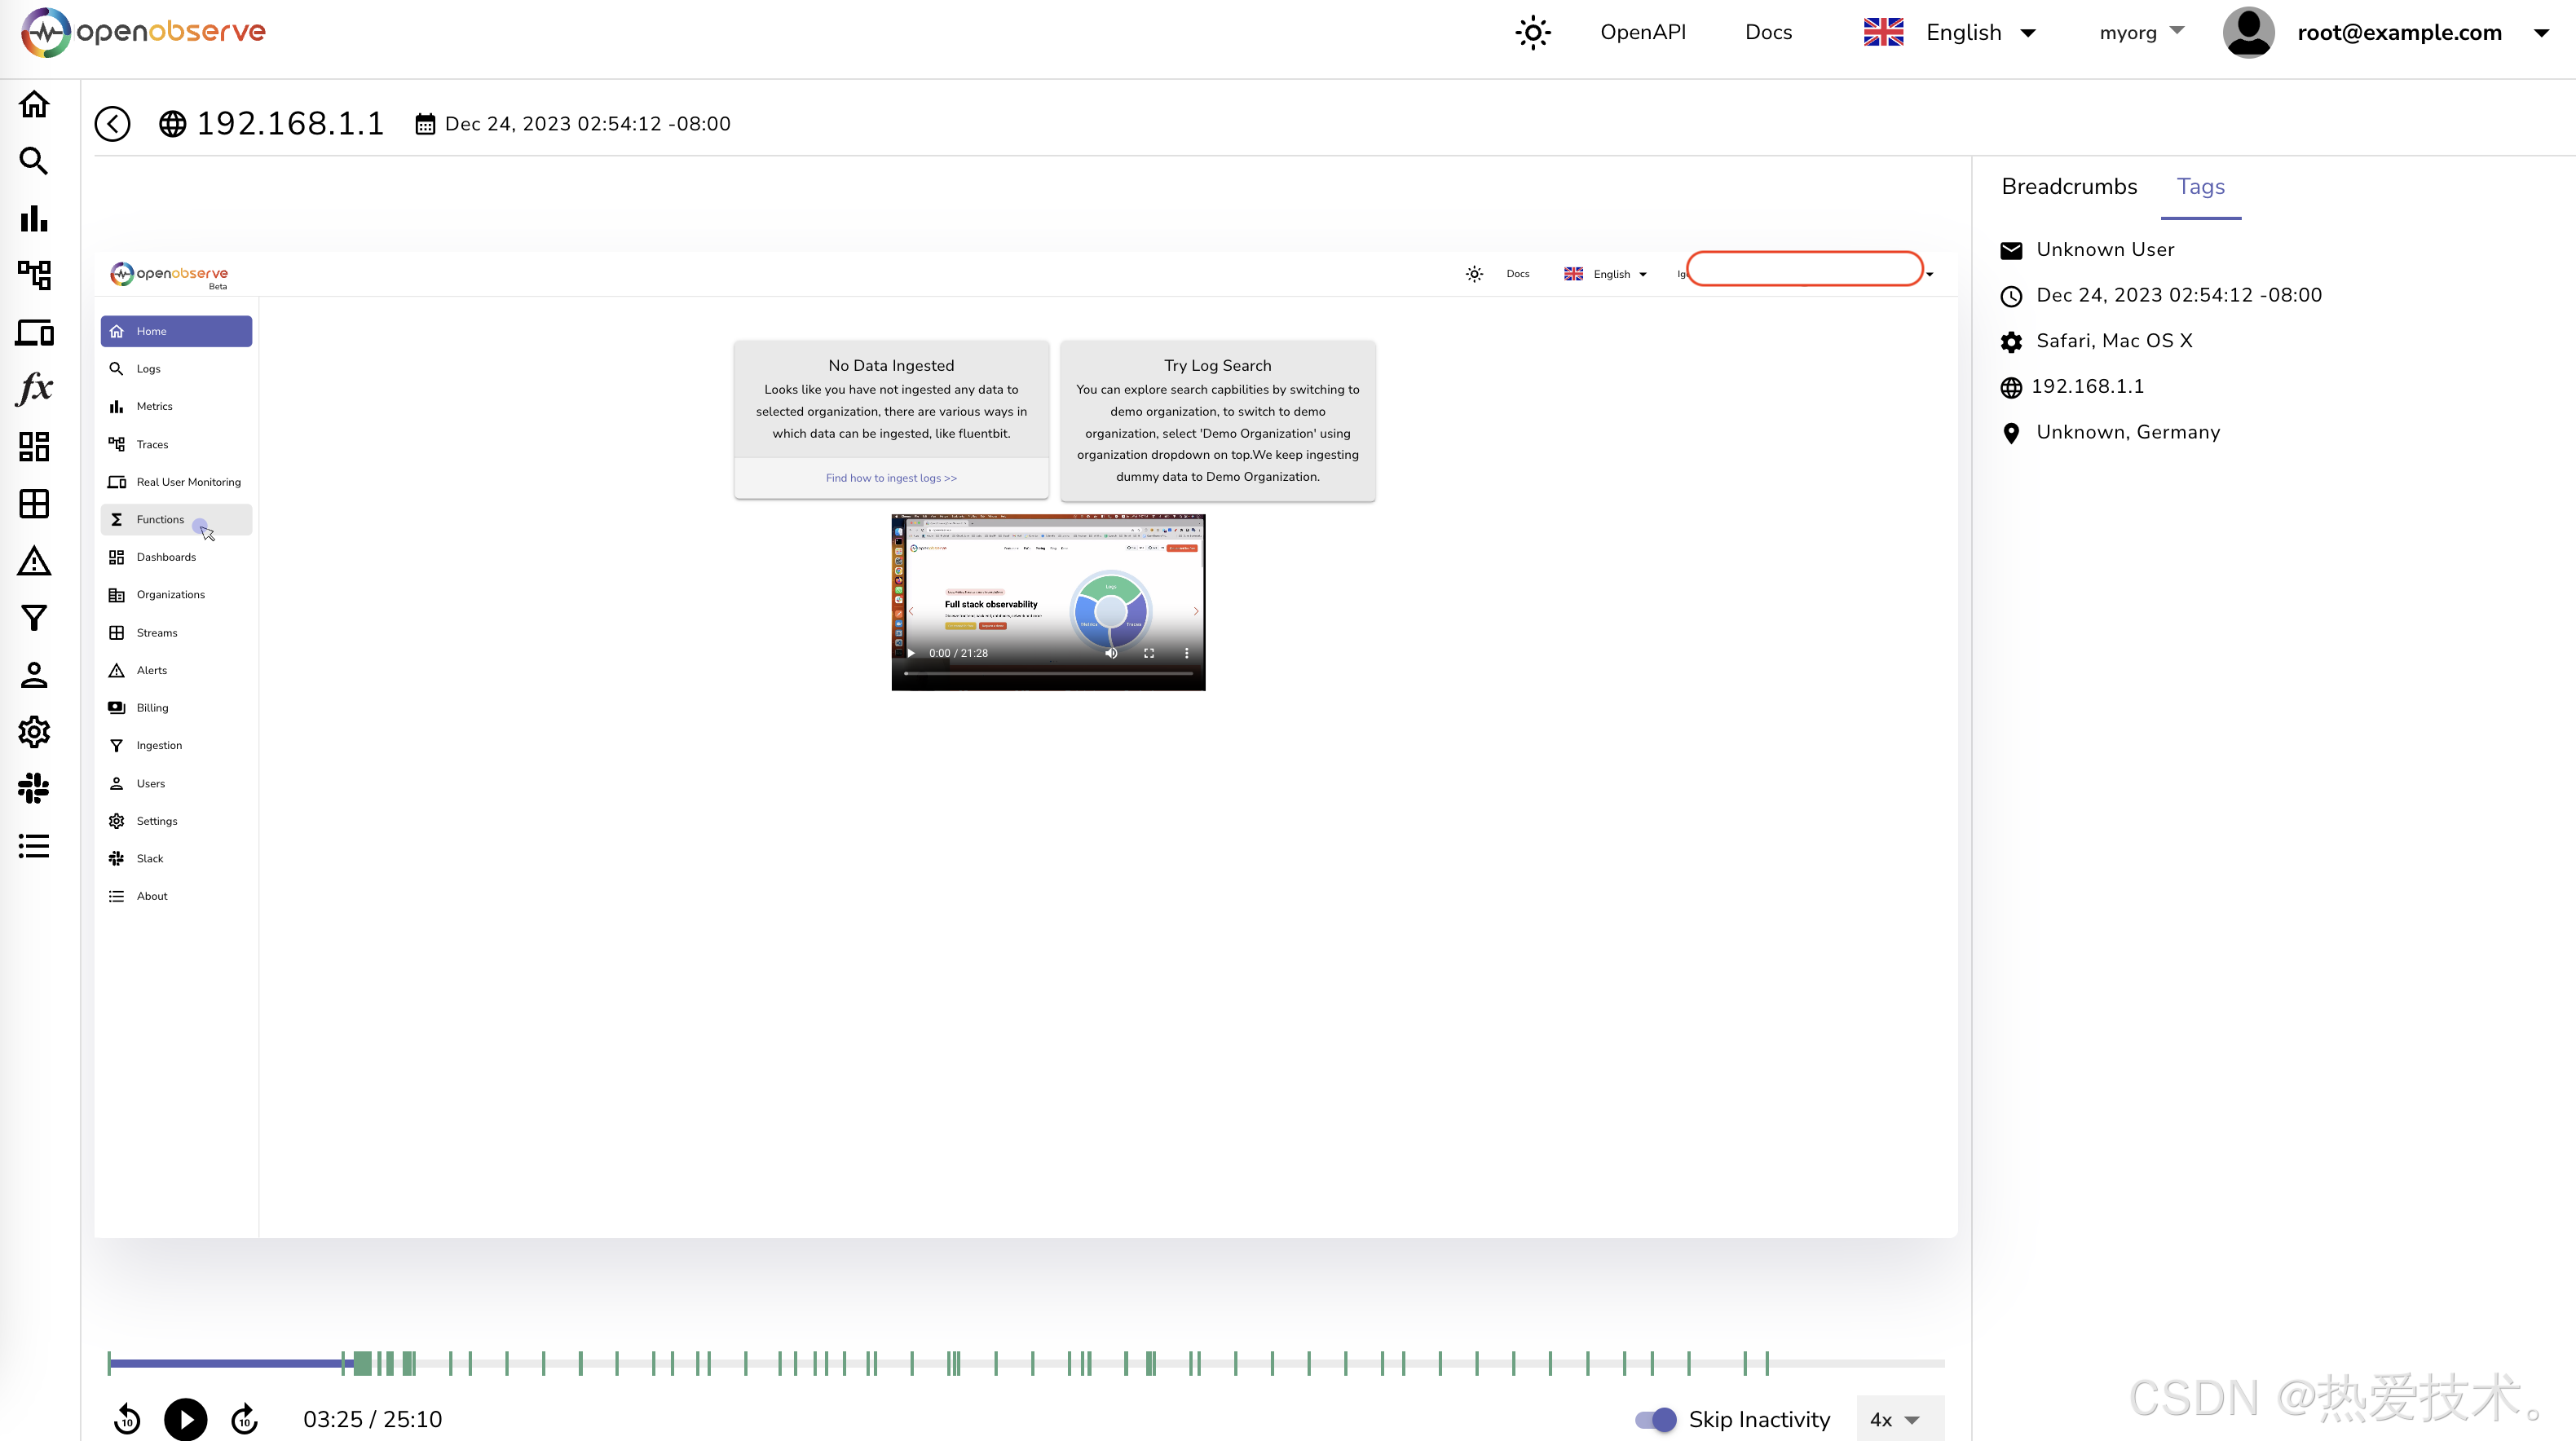
Task: Skip forward 10 seconds in replay
Action: pyautogui.click(x=245, y=1419)
